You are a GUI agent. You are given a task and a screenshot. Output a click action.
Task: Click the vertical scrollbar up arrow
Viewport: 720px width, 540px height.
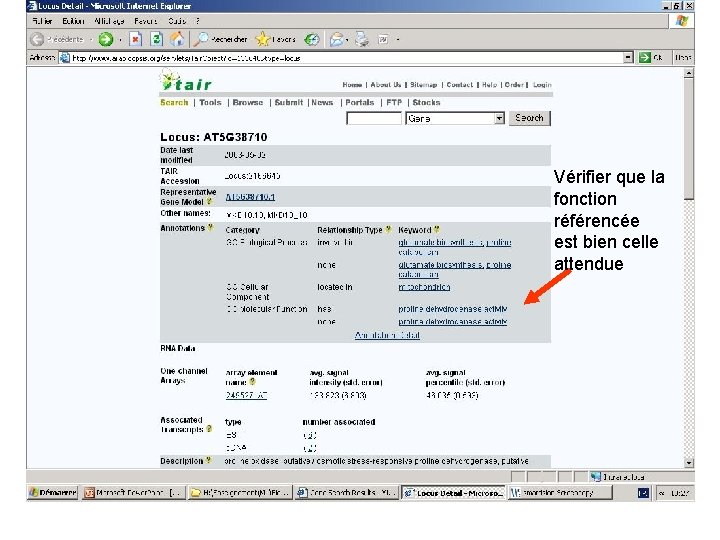tap(688, 73)
